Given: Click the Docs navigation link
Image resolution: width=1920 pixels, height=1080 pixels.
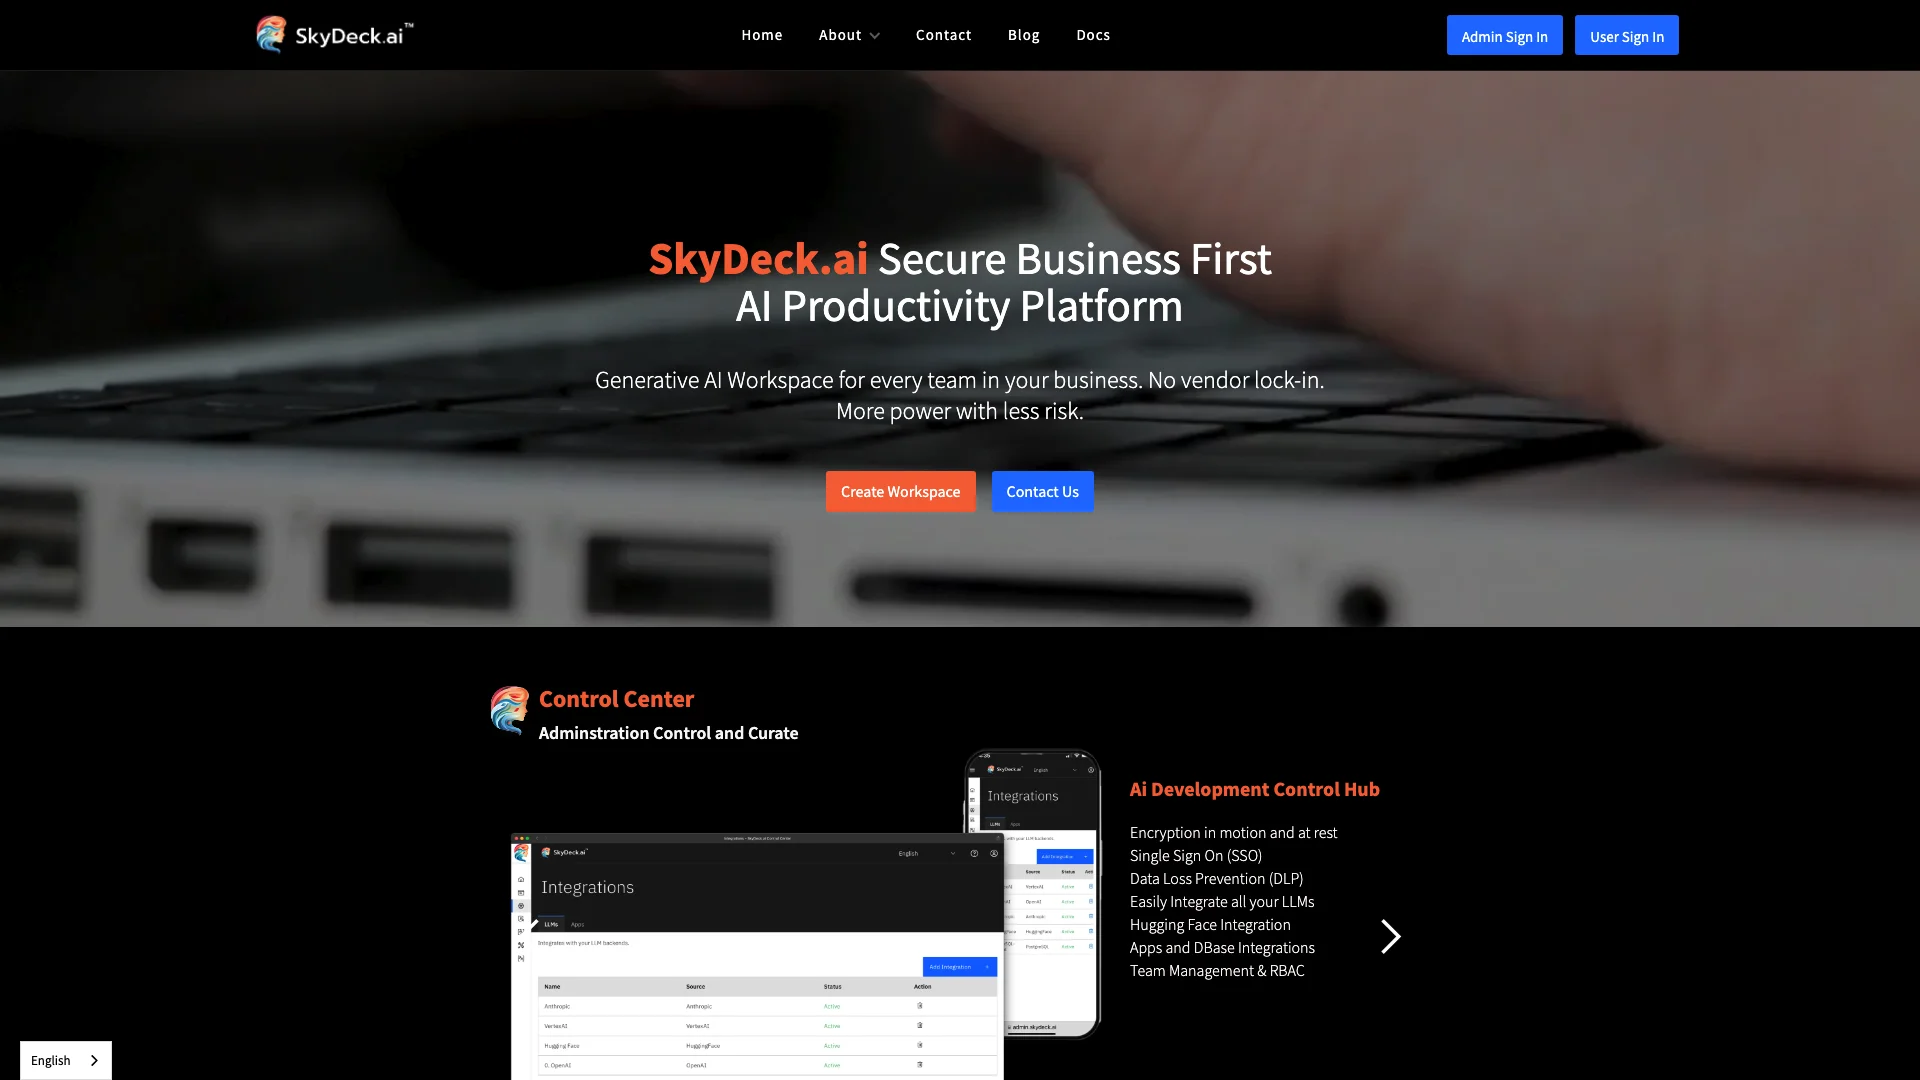Looking at the screenshot, I should point(1093,36).
